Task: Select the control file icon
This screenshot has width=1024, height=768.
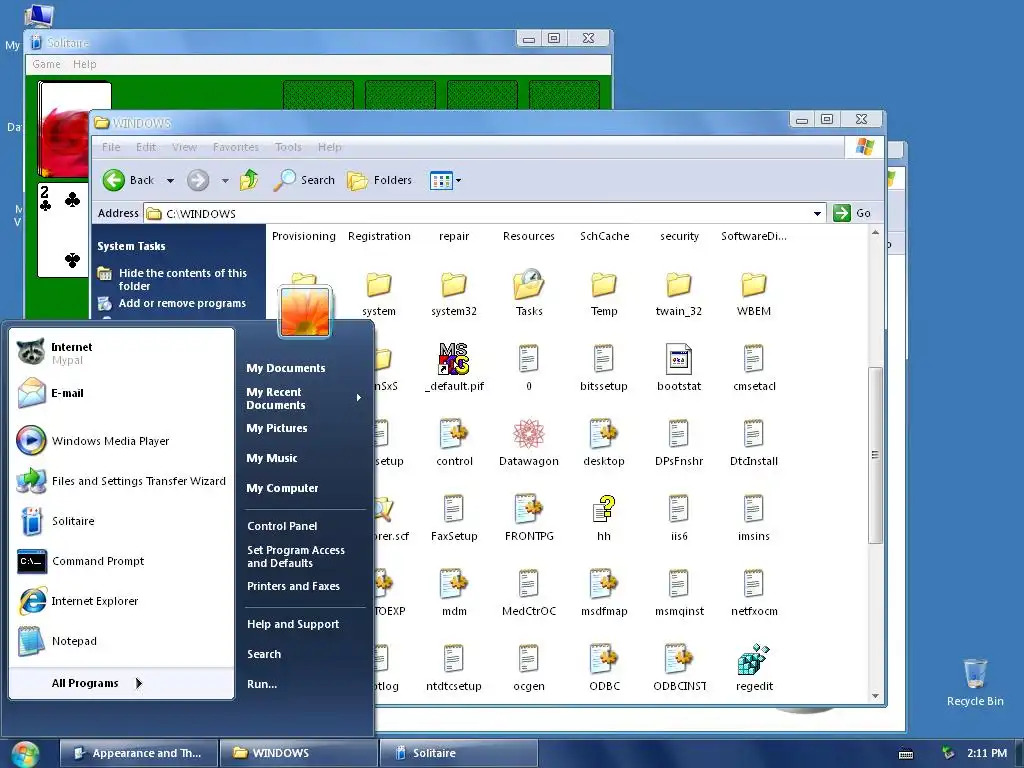Action: [x=454, y=434]
